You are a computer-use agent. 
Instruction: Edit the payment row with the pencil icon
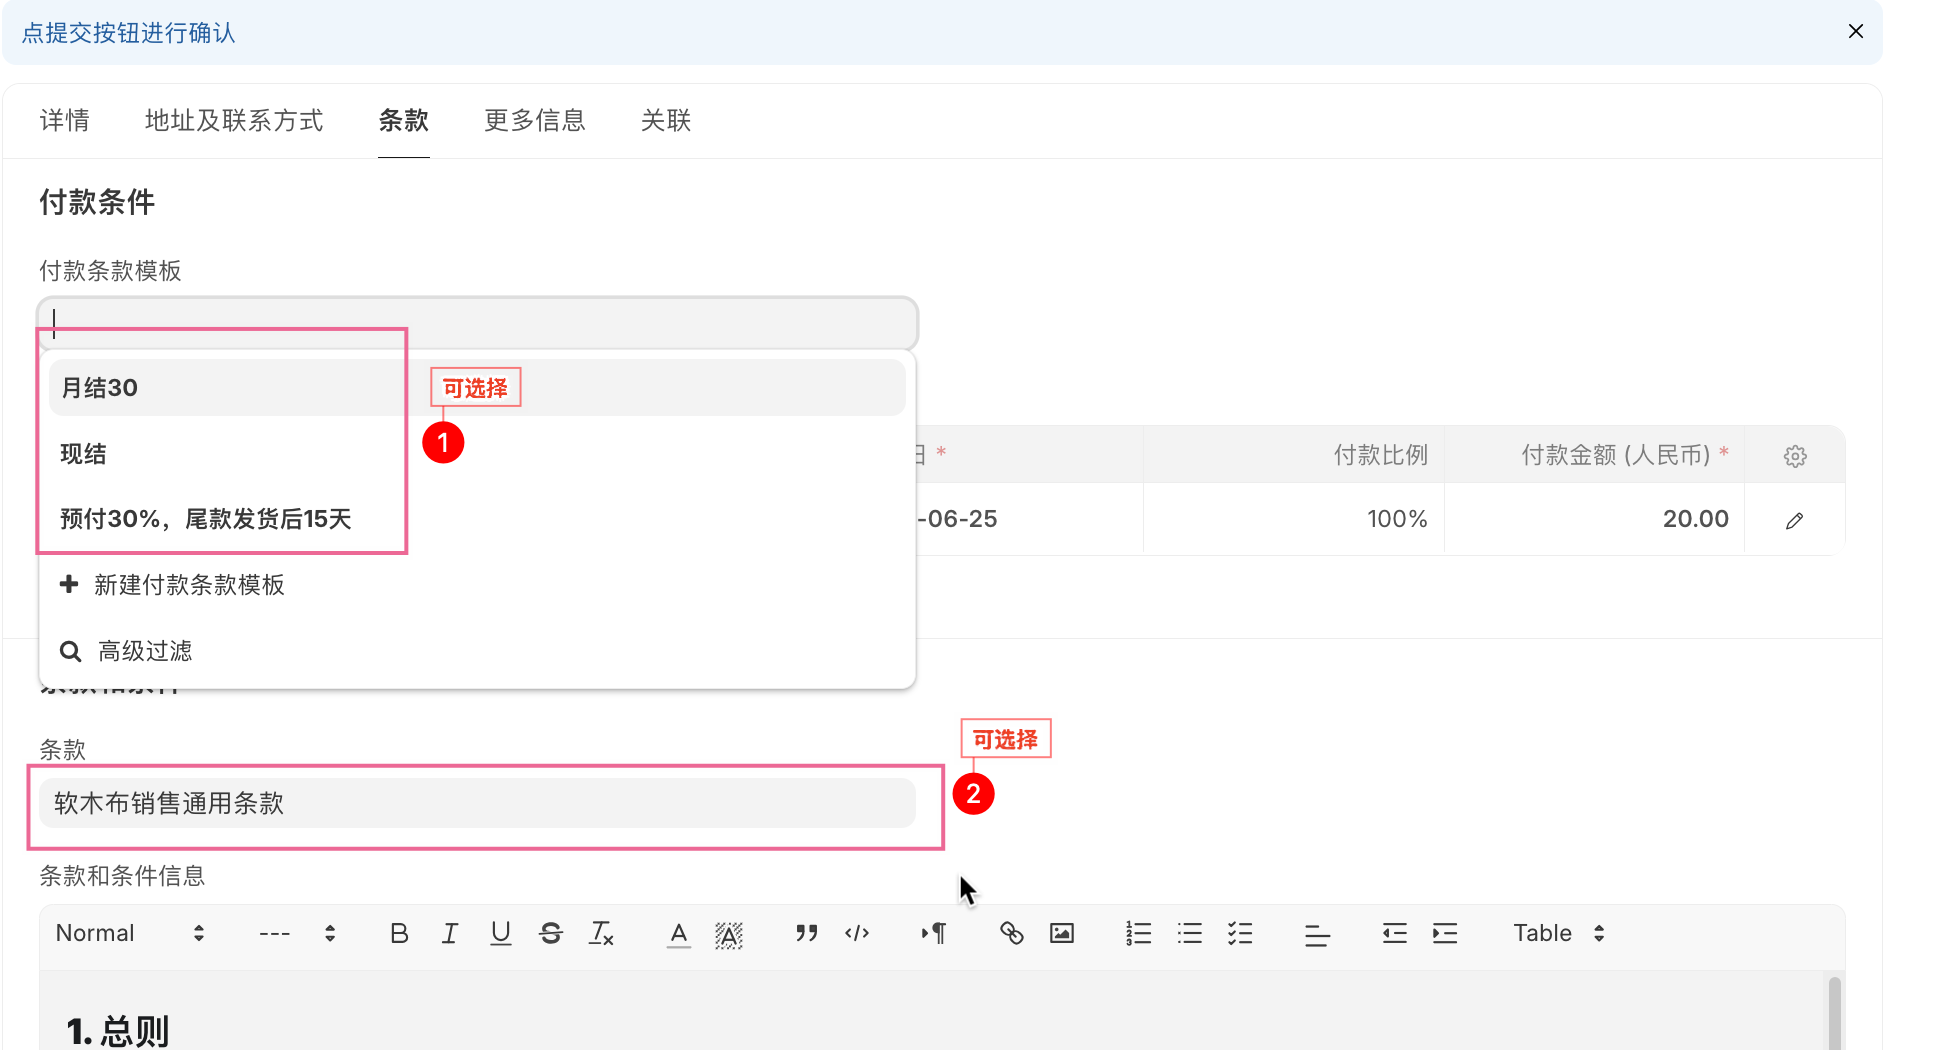(x=1795, y=519)
